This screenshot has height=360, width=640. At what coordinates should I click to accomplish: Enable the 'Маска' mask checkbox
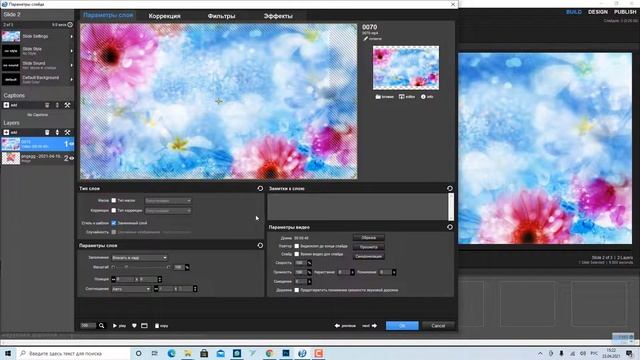pos(114,200)
